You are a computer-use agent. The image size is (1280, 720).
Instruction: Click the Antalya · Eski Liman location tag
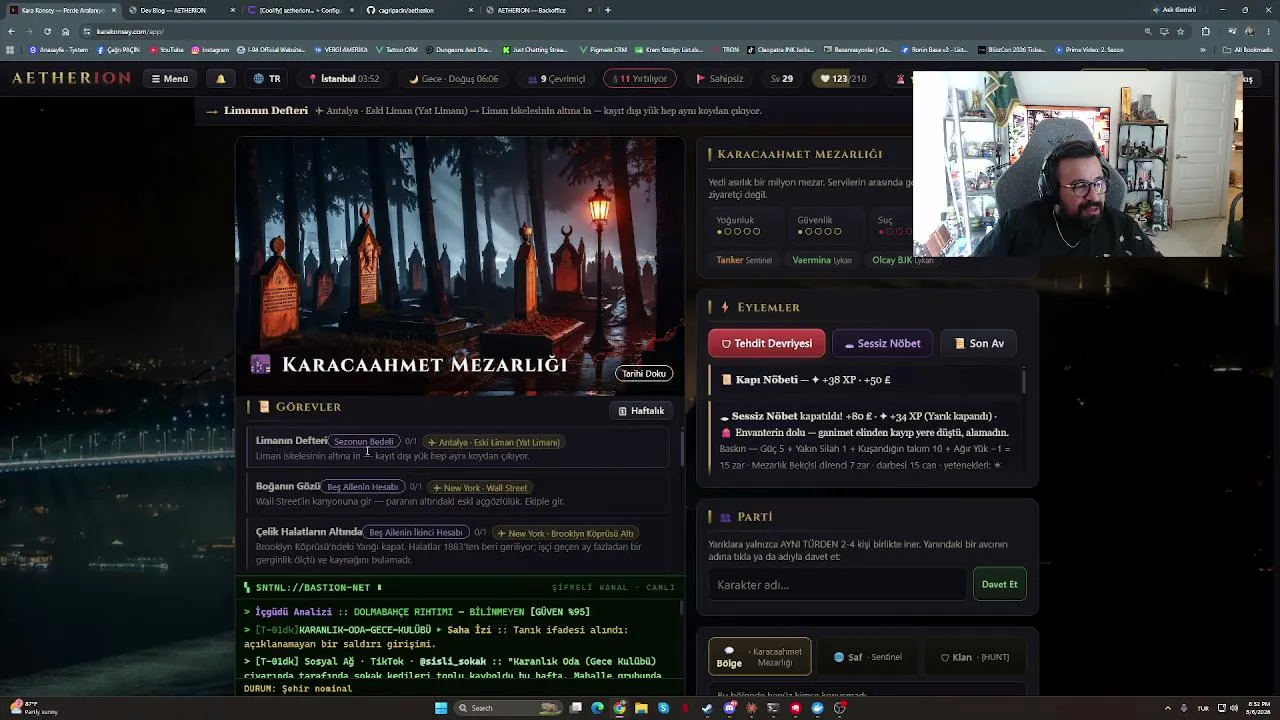point(494,442)
